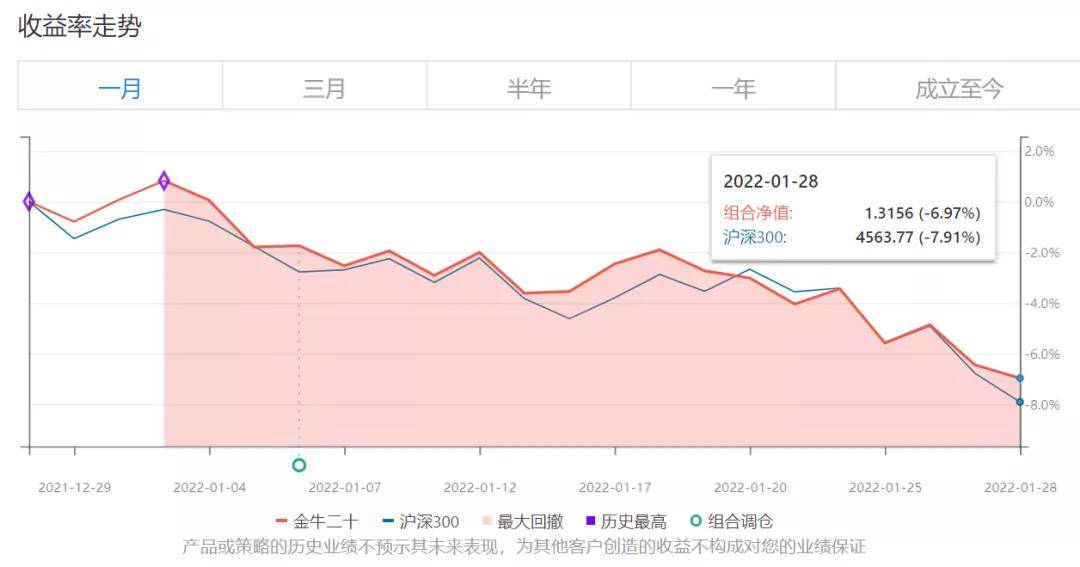The image size is (1080, 567).
Task: Switch to the 三月 tab
Action: coord(324,87)
